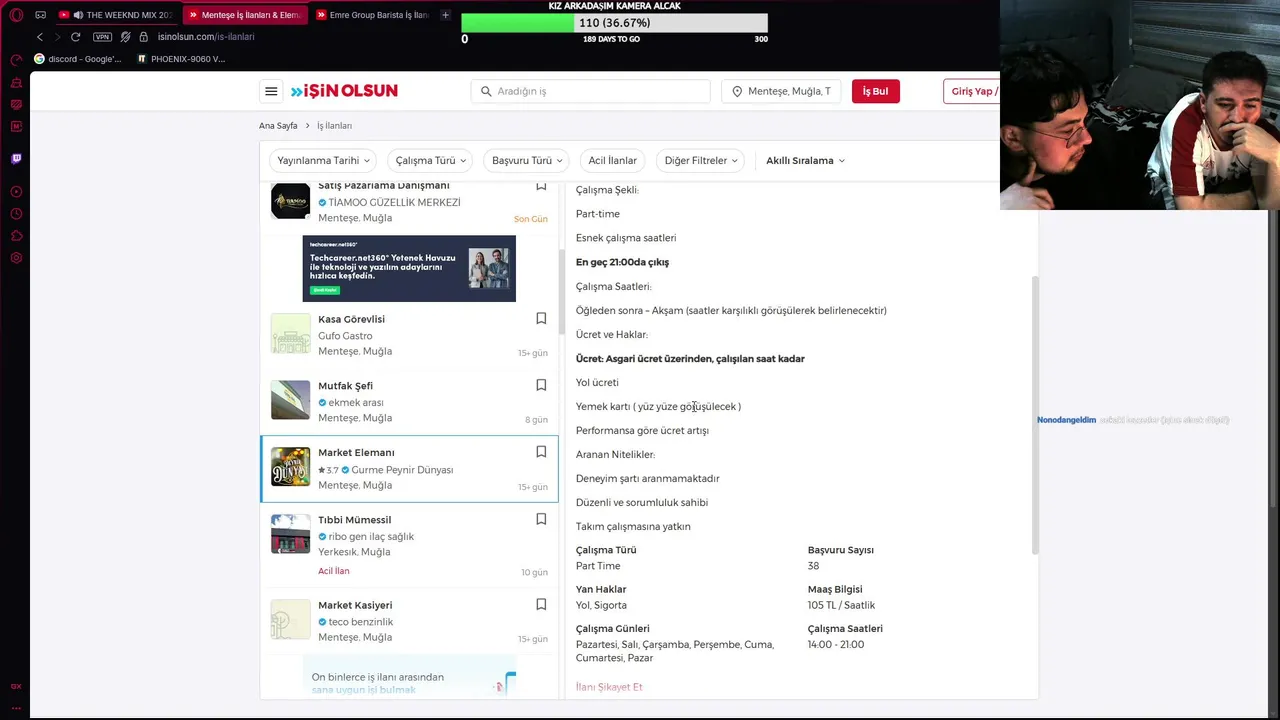
Task: Click the red İş Bul button
Action: (x=875, y=91)
